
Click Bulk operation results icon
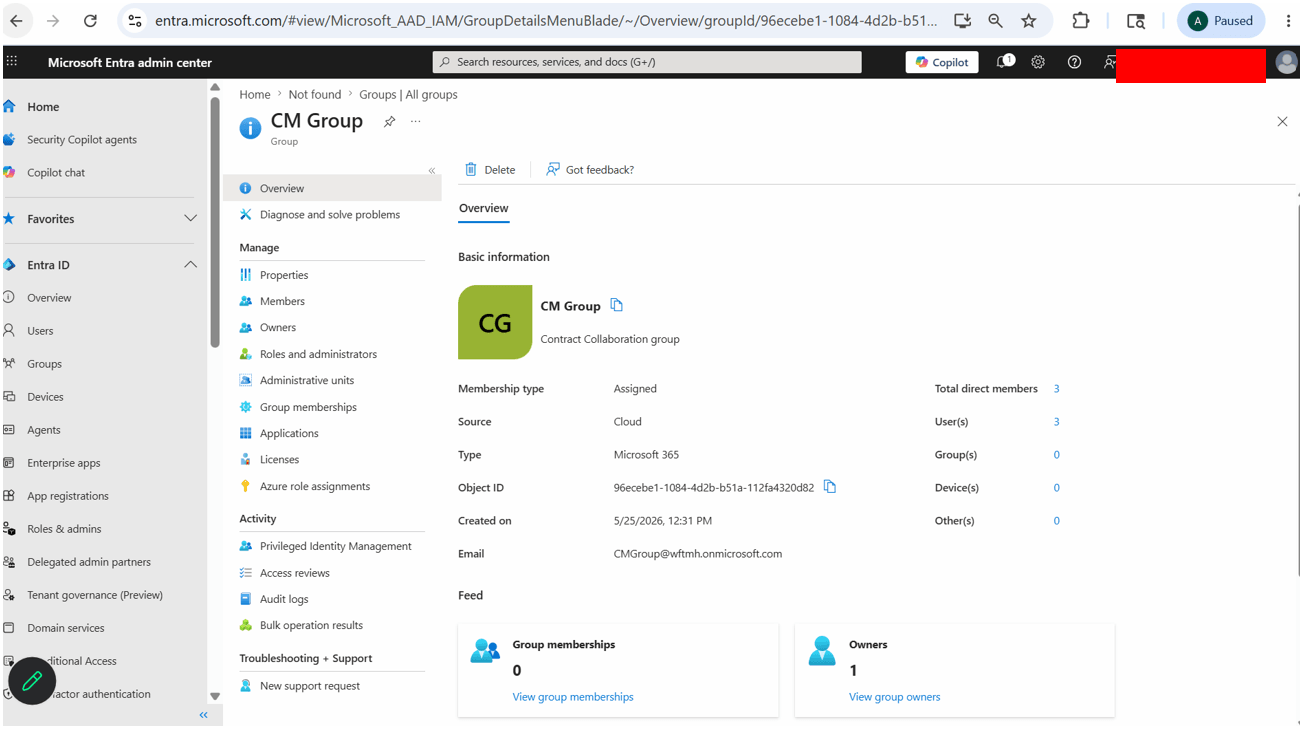tap(245, 625)
